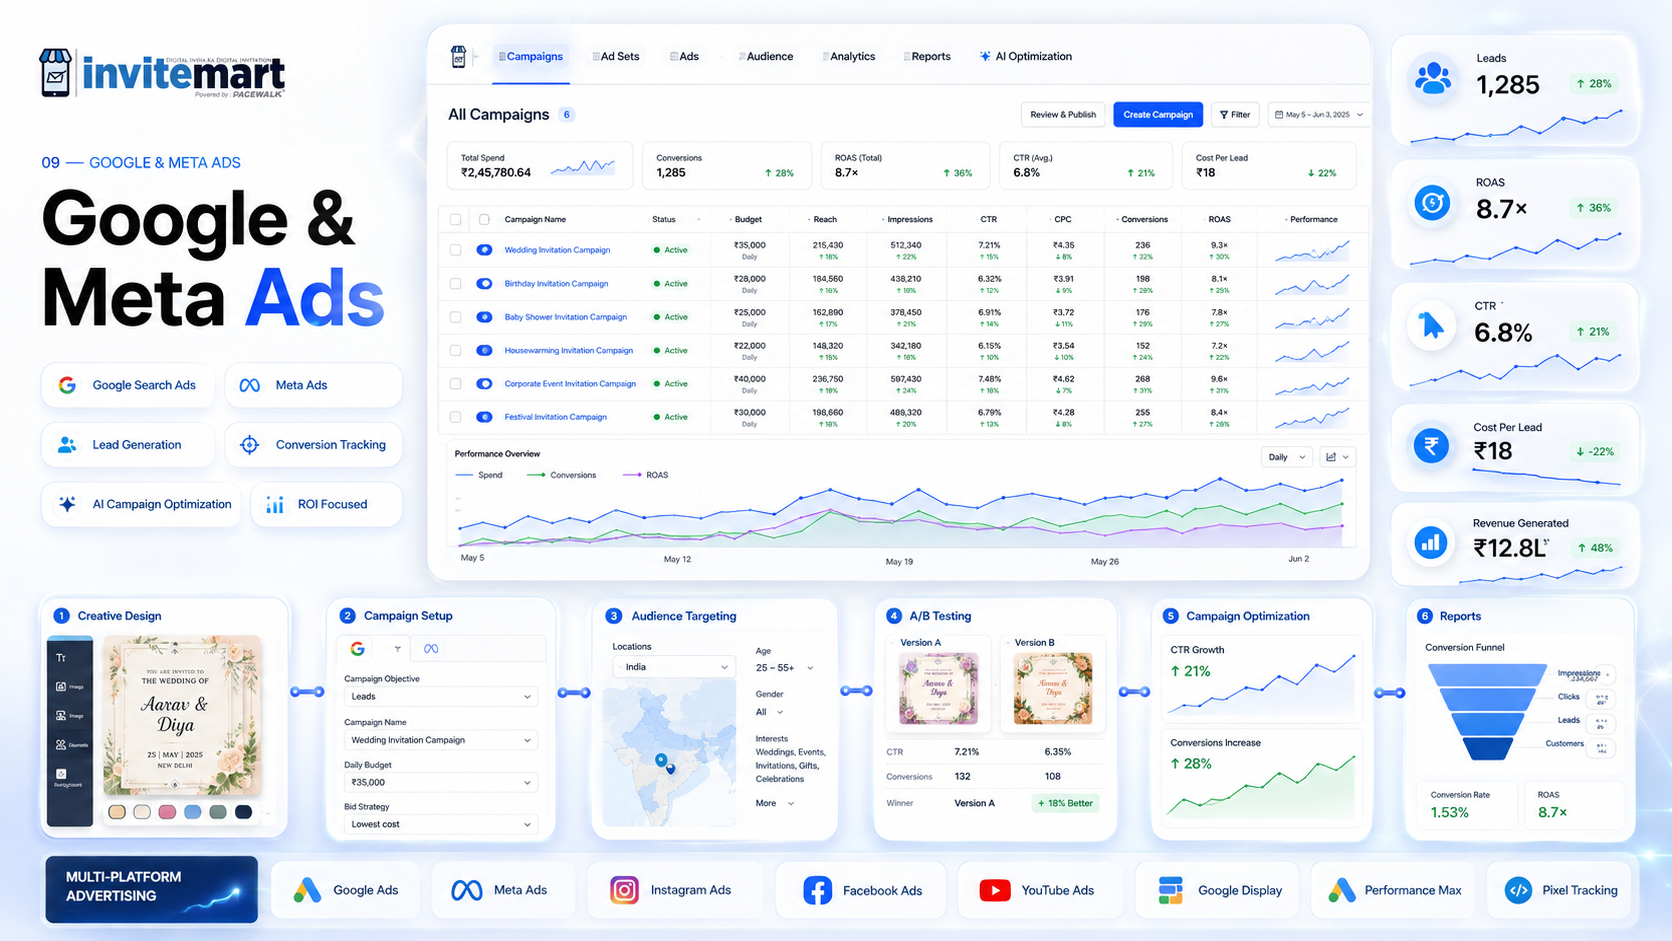Select the Version A invitation thumbnail
Screen dimensions: 1672x941
coord(938,688)
